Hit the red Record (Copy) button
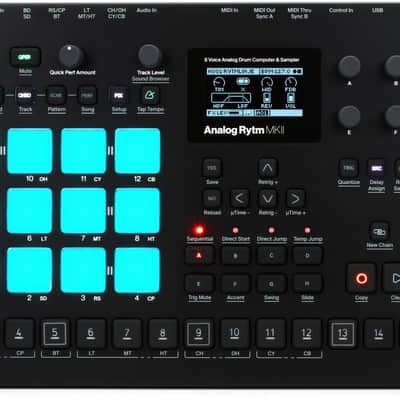 pyautogui.click(x=361, y=278)
